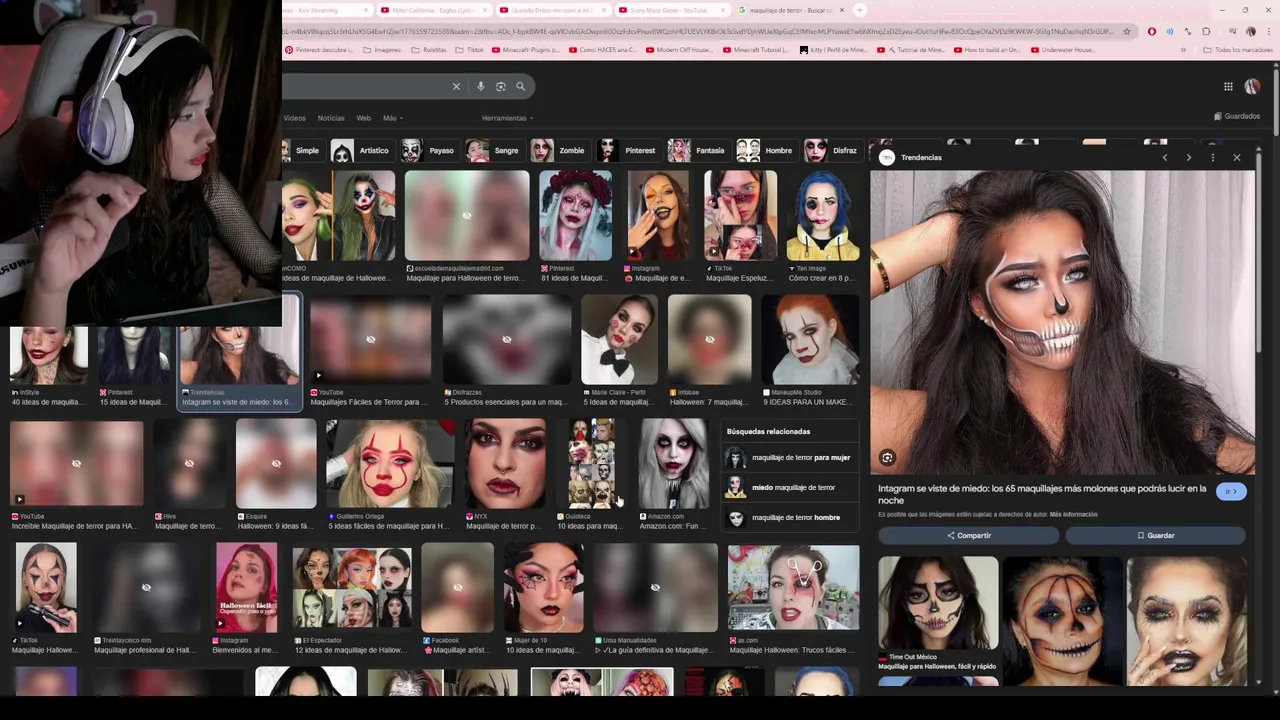Screen dimensions: 1280x720
Task: Search inside image with Lens overlay icon
Action: [x=887, y=458]
